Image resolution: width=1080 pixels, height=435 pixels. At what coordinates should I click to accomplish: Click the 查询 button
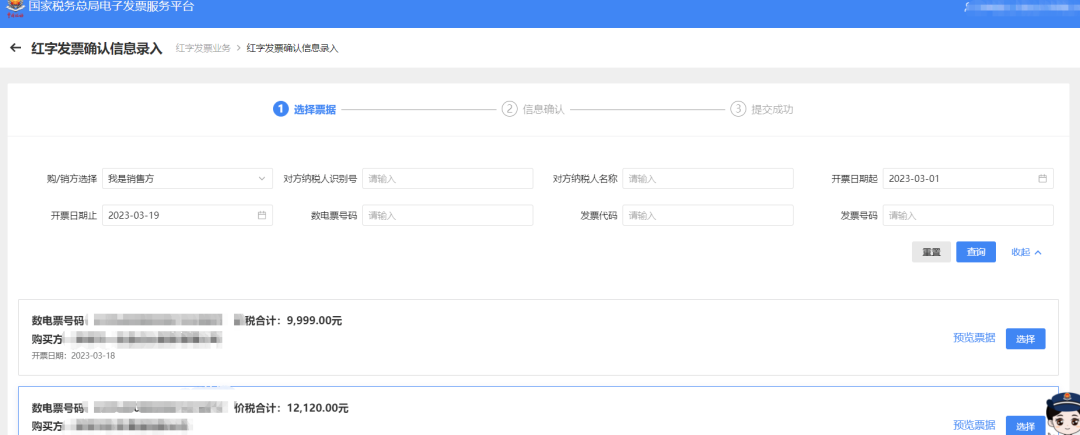976,252
